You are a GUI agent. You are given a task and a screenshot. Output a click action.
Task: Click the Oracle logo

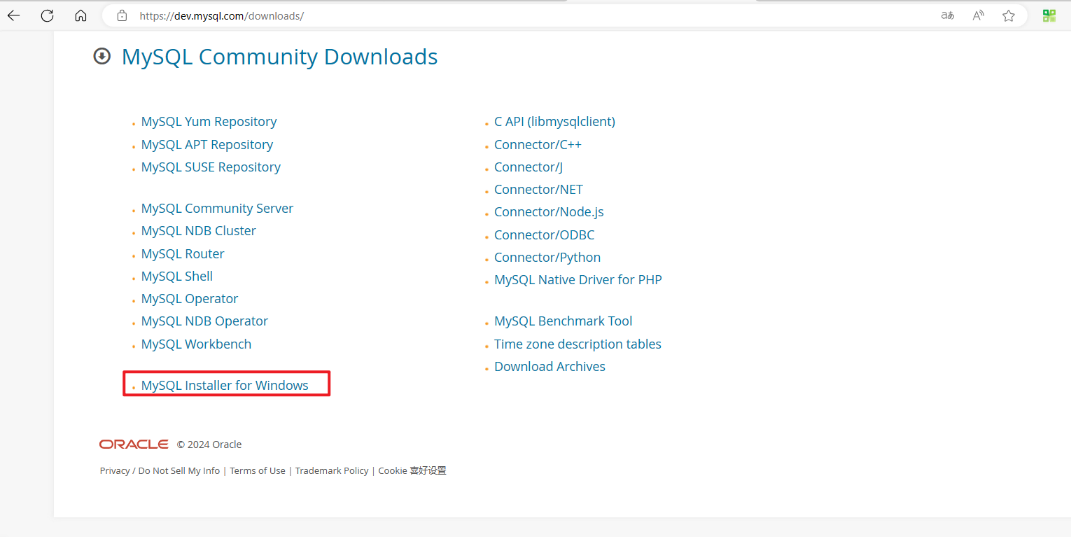(x=134, y=444)
